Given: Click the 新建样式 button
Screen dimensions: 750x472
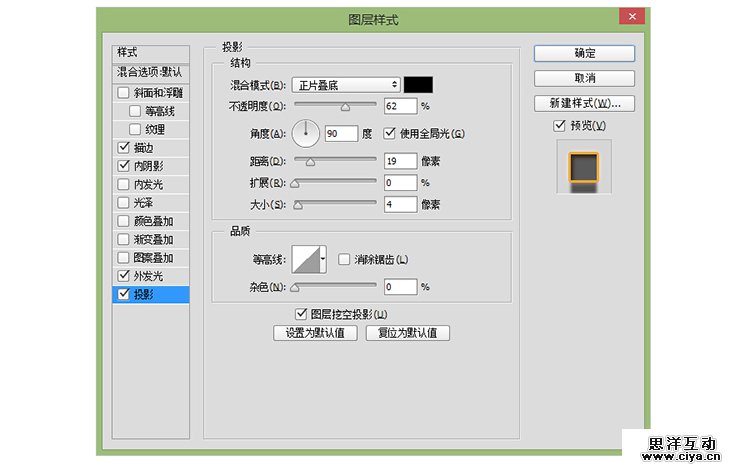Looking at the screenshot, I should tap(584, 103).
